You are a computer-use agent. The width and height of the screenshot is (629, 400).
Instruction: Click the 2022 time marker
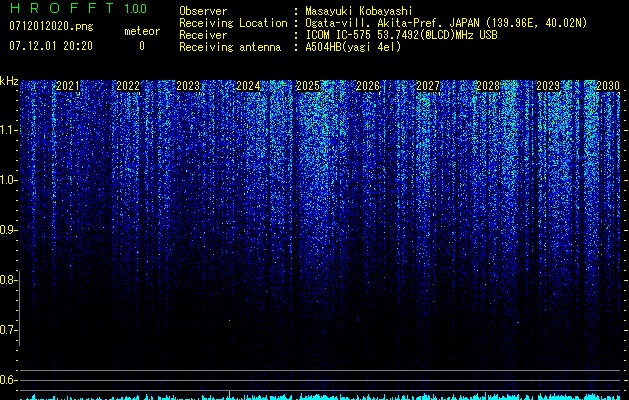(x=128, y=86)
